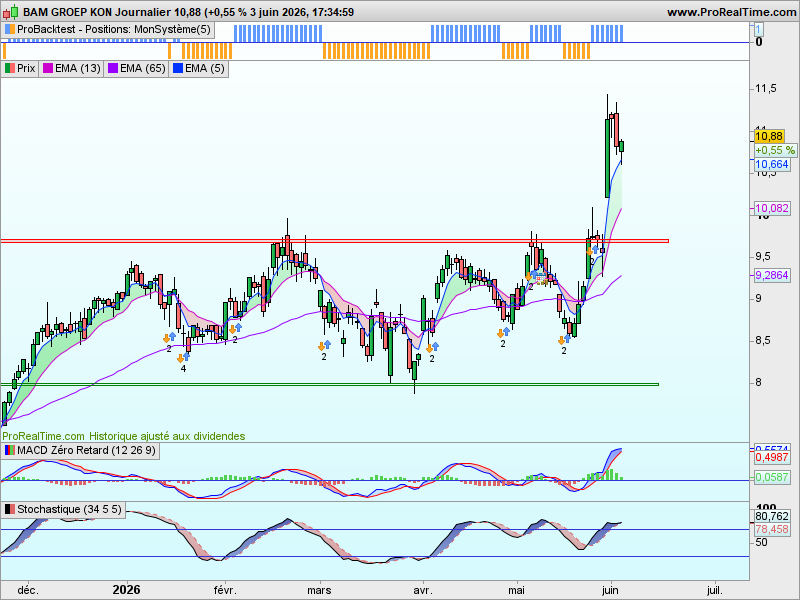This screenshot has width=800, height=600.
Task: Select the purple 9,2864 EMA value label
Action: (771, 275)
